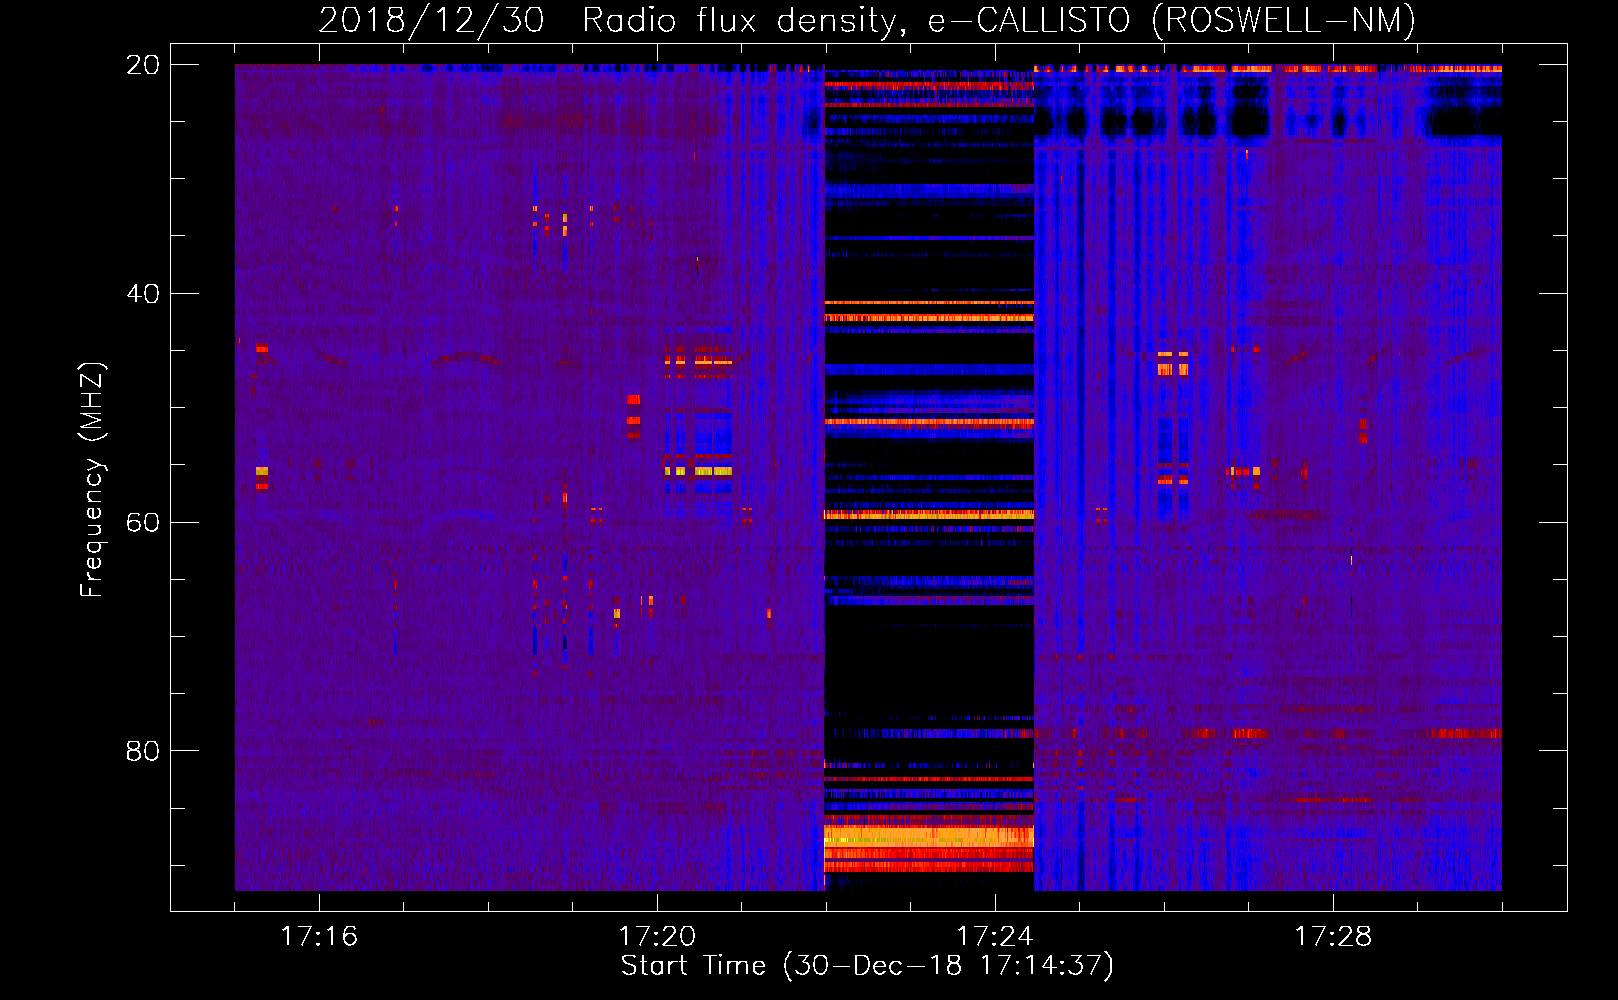Click the '20' frequency axis label
The height and width of the screenshot is (1000, 1618).
click(x=143, y=65)
